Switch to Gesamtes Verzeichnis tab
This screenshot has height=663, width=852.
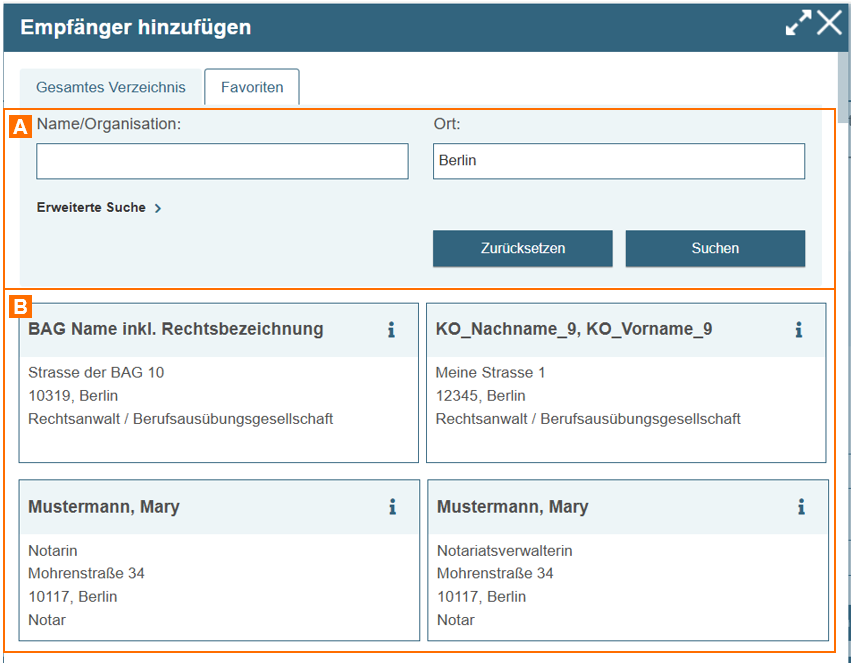[x=111, y=87]
